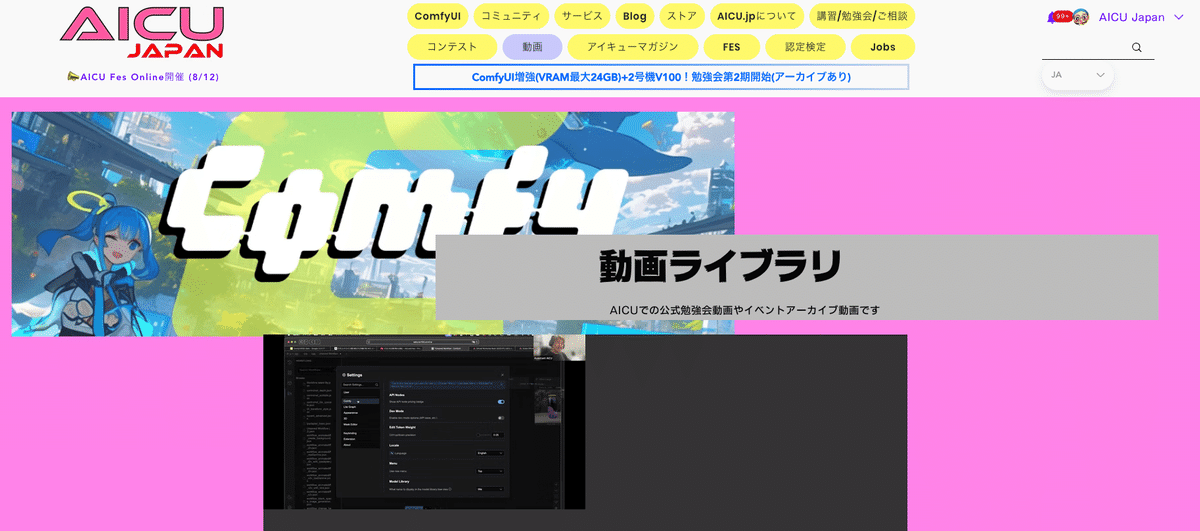Open アイキューマガジン navigation item

(x=632, y=47)
